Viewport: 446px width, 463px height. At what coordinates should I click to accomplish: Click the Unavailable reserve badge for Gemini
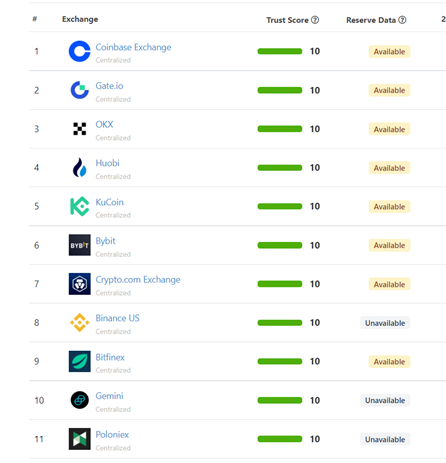(385, 400)
